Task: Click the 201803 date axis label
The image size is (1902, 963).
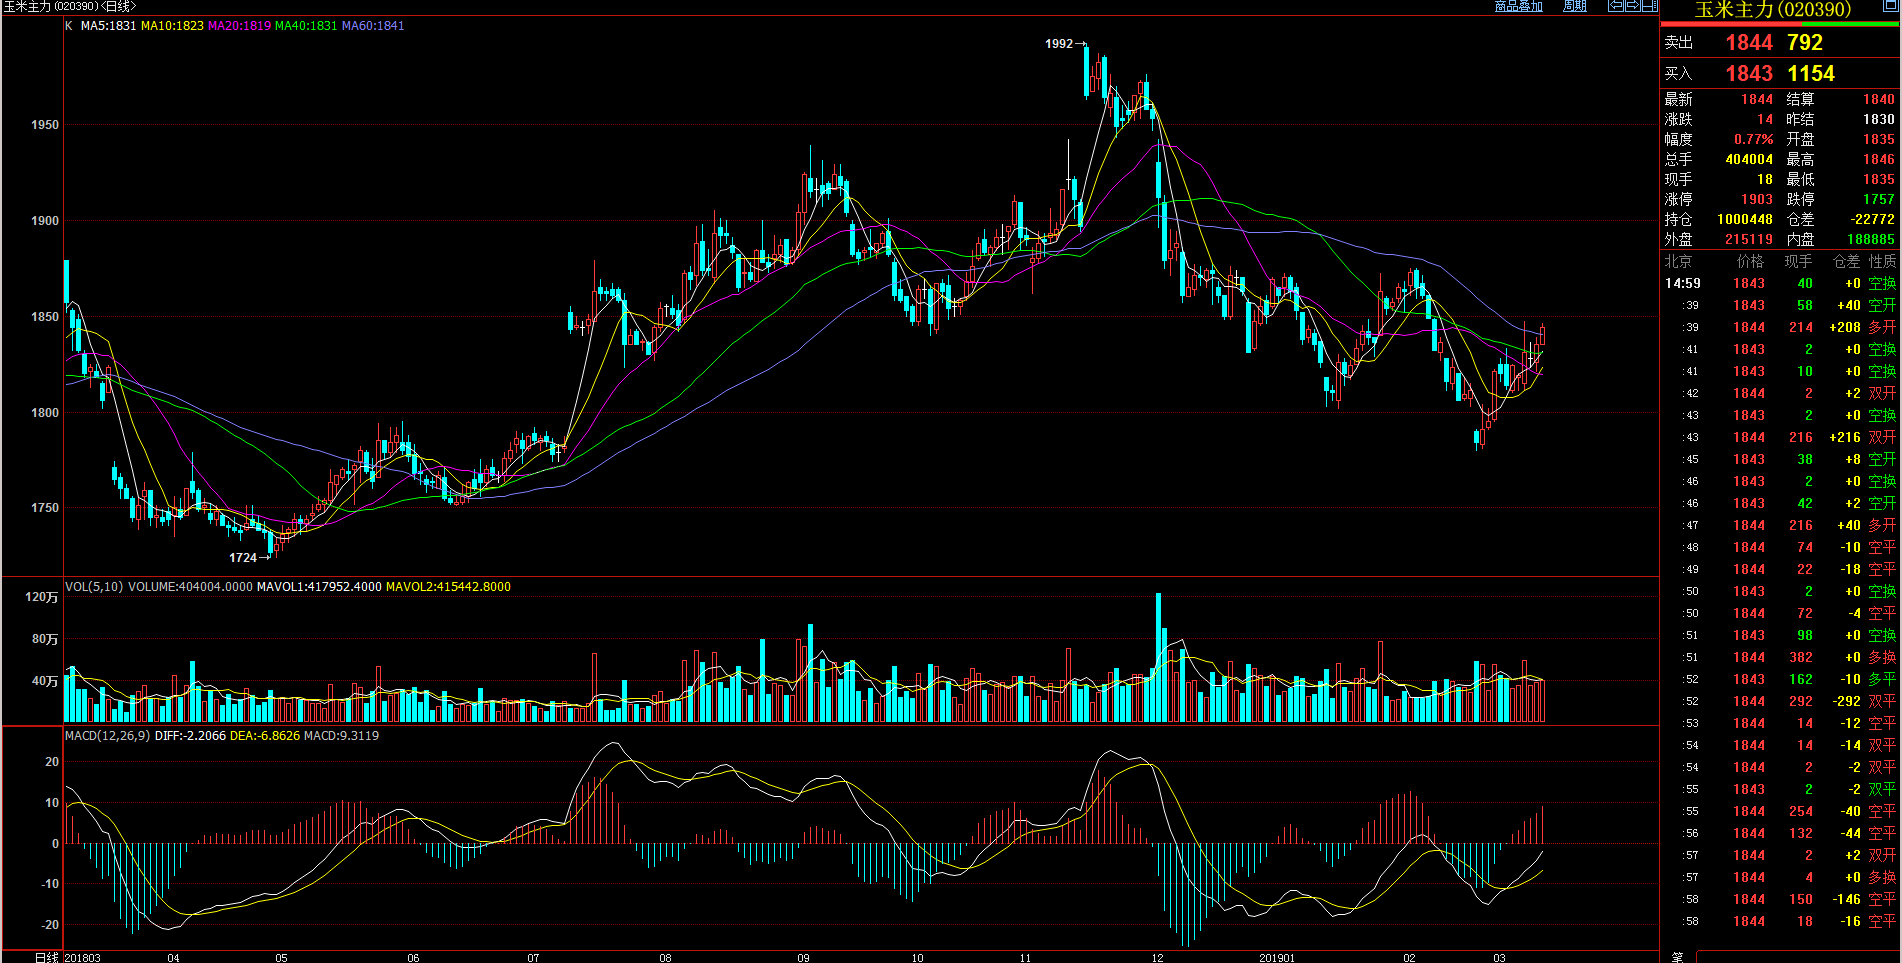Action: coord(83,958)
